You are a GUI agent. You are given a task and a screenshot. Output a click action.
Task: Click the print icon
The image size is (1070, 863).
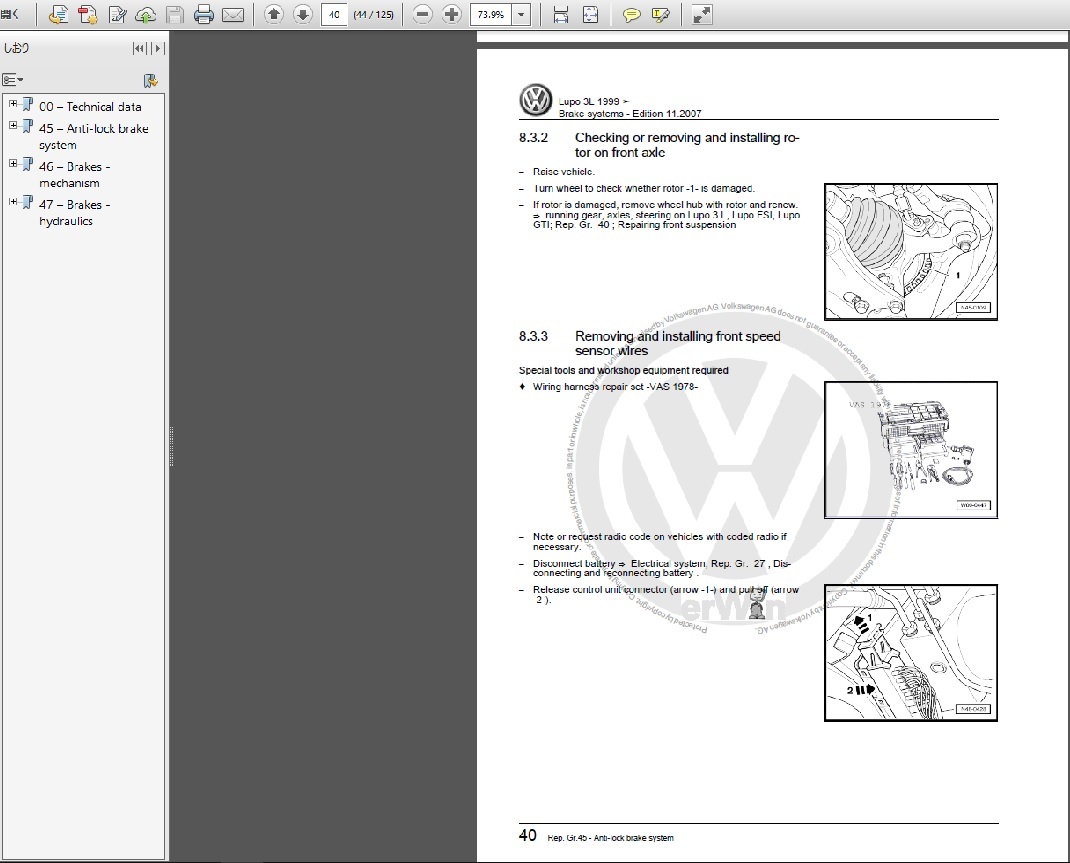[203, 14]
